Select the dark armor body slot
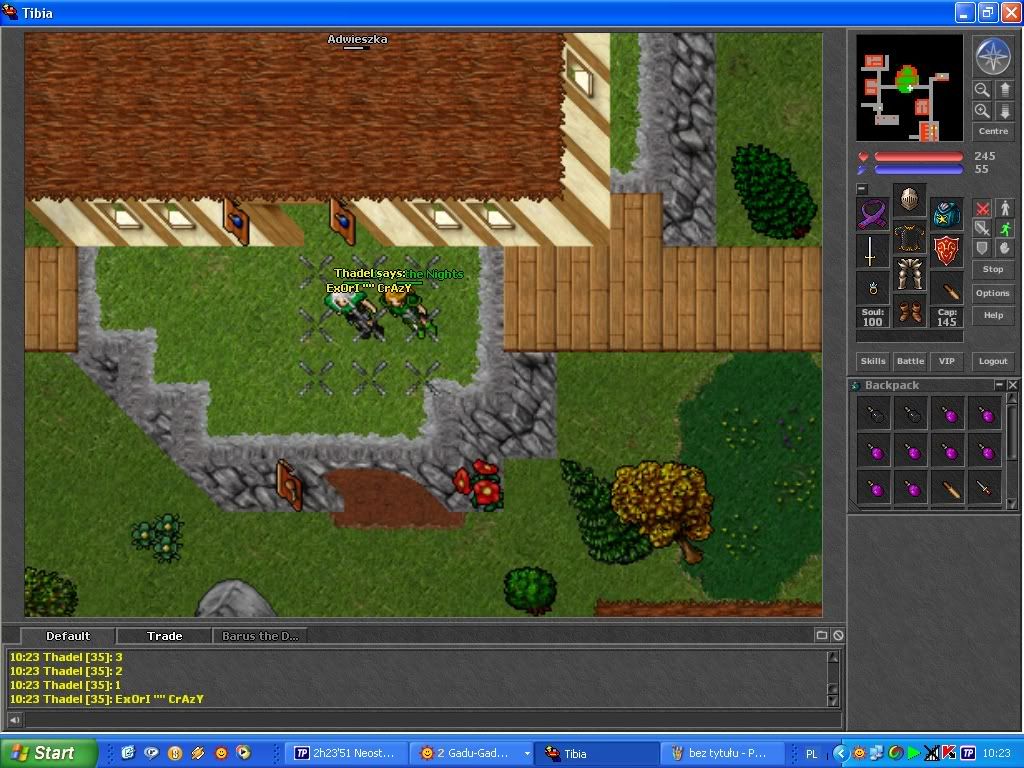 tap(909, 236)
